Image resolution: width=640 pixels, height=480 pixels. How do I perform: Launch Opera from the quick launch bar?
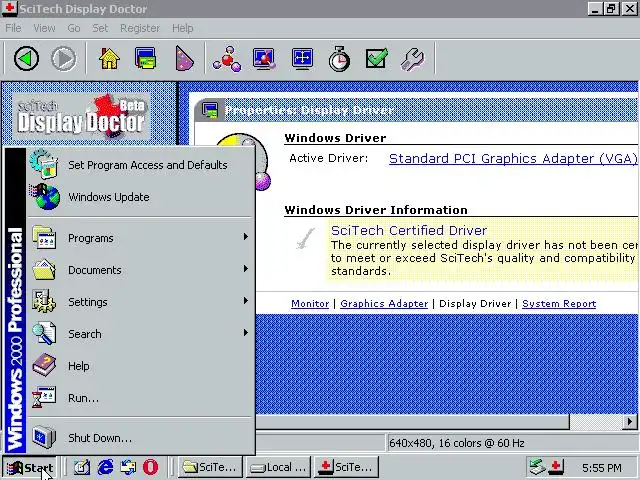[151, 467]
